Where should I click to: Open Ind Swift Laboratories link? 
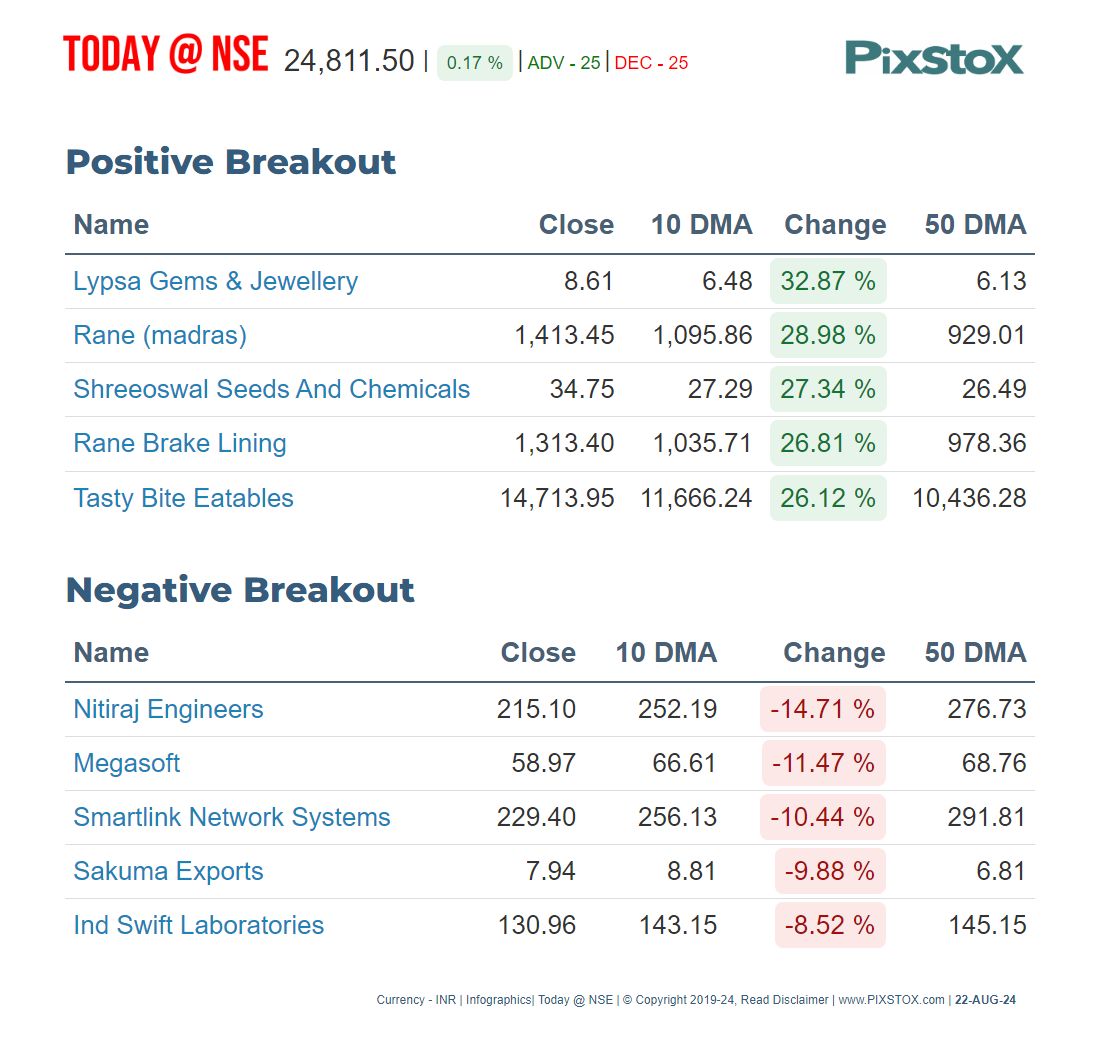click(x=199, y=925)
